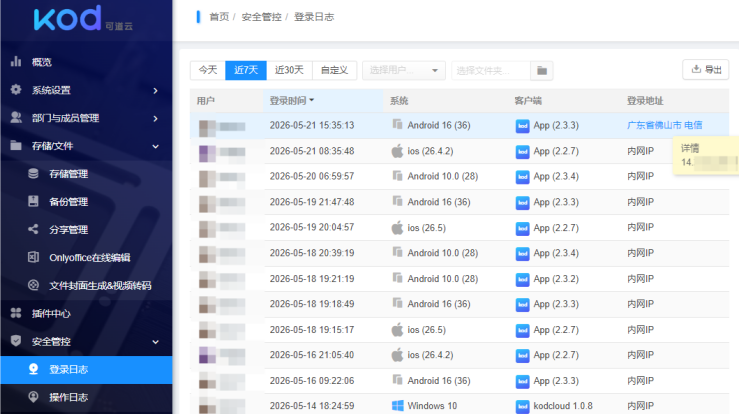Open 存储管理 in the sidebar menu
739x414 pixels.
coord(86,174)
